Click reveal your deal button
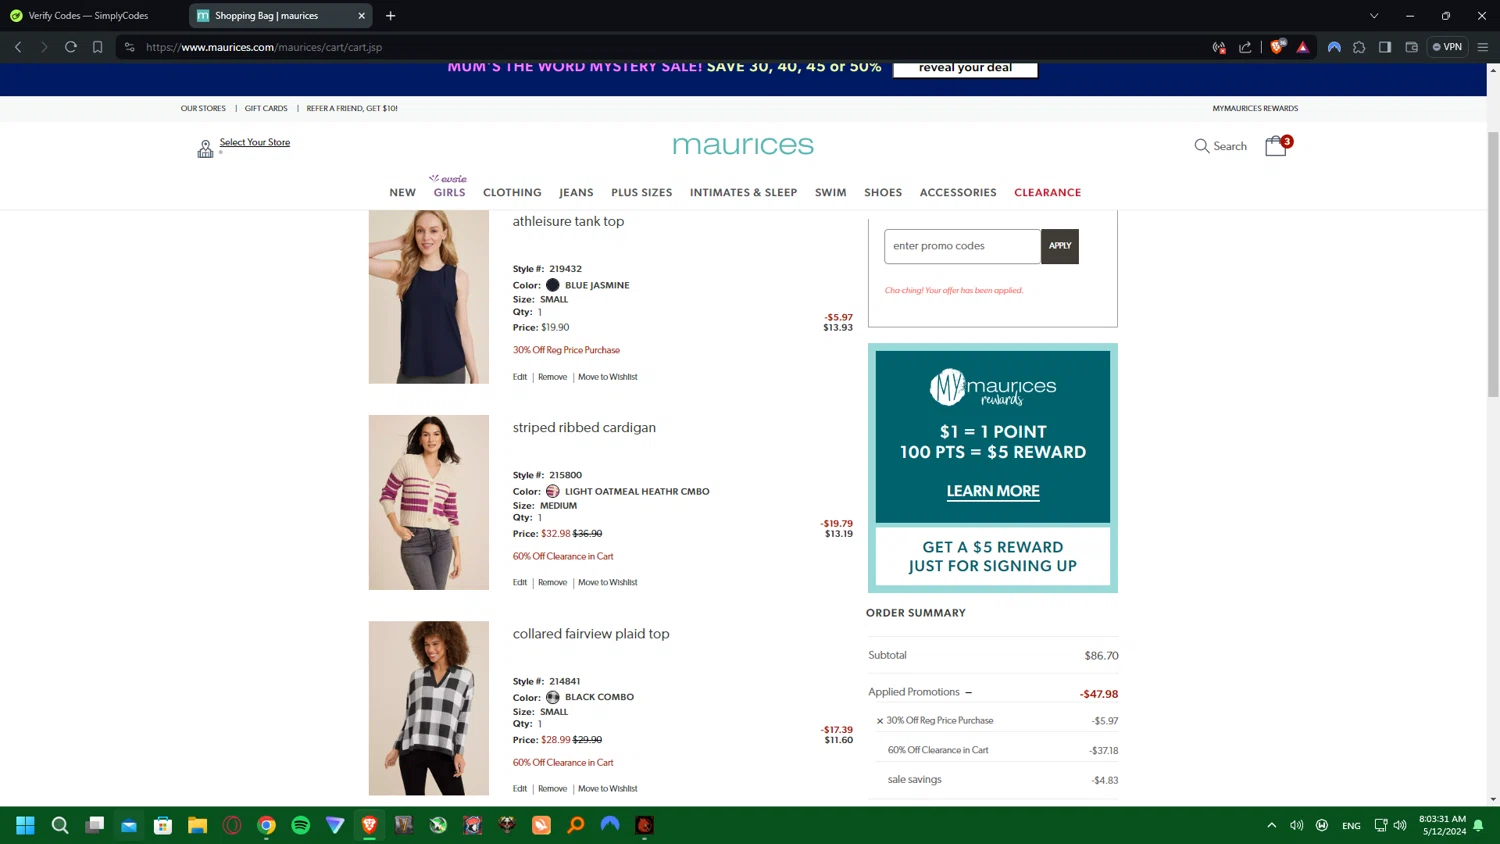 coord(965,68)
